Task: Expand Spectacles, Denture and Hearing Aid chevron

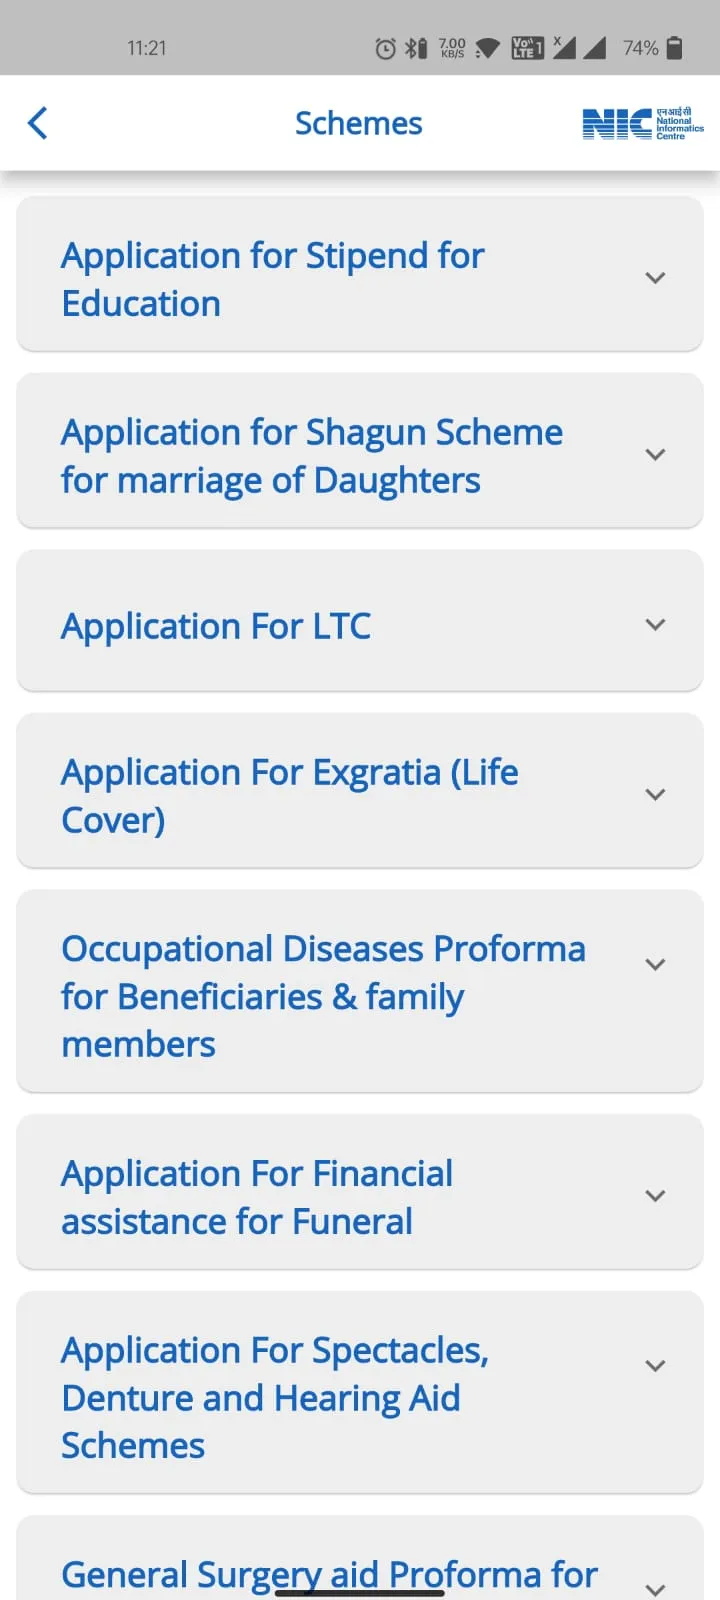Action: click(655, 1366)
